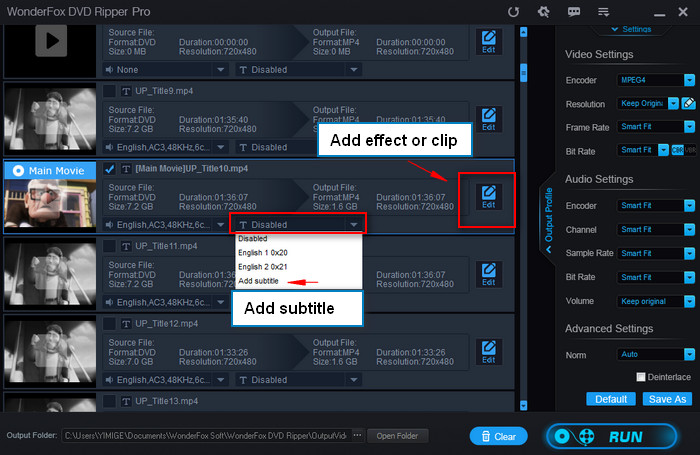Open the None audio dropdown of top title
The image size is (700, 455).
[x=166, y=70]
